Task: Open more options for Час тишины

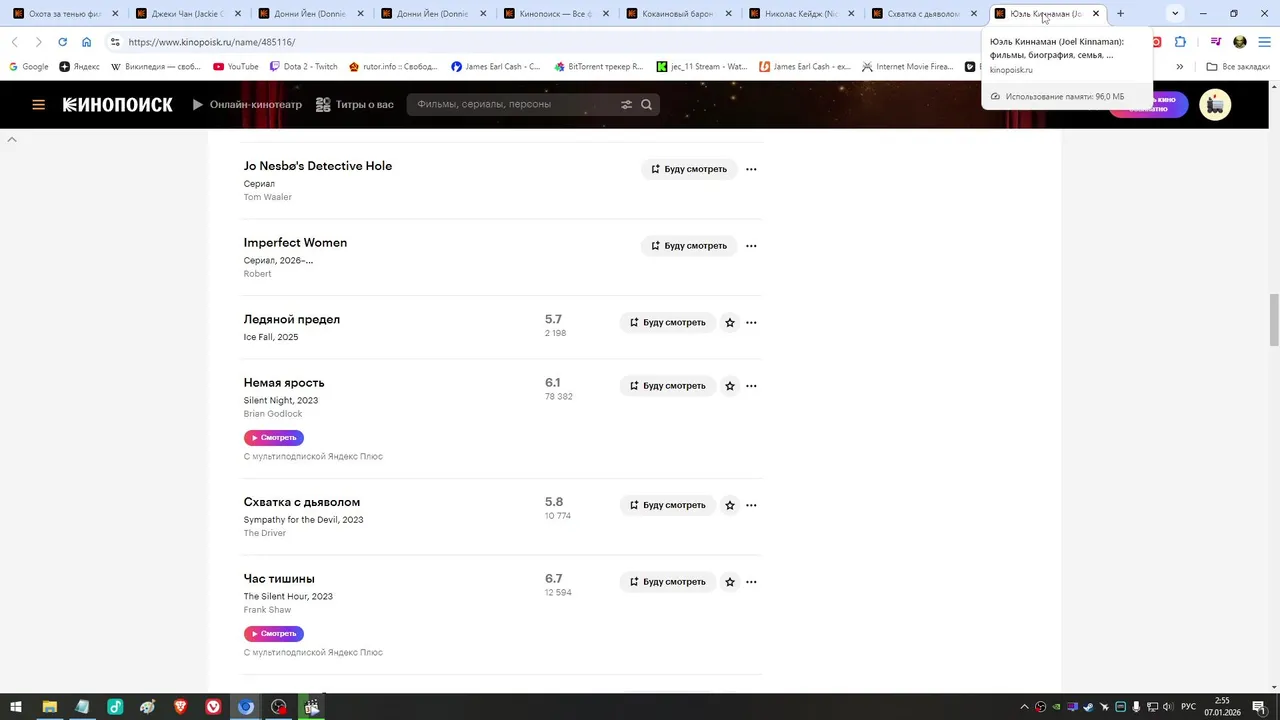Action: (751, 582)
